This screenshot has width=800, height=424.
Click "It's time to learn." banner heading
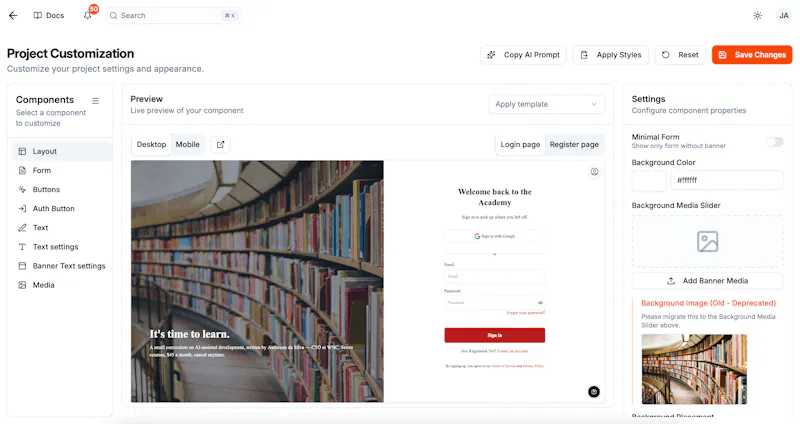189,334
